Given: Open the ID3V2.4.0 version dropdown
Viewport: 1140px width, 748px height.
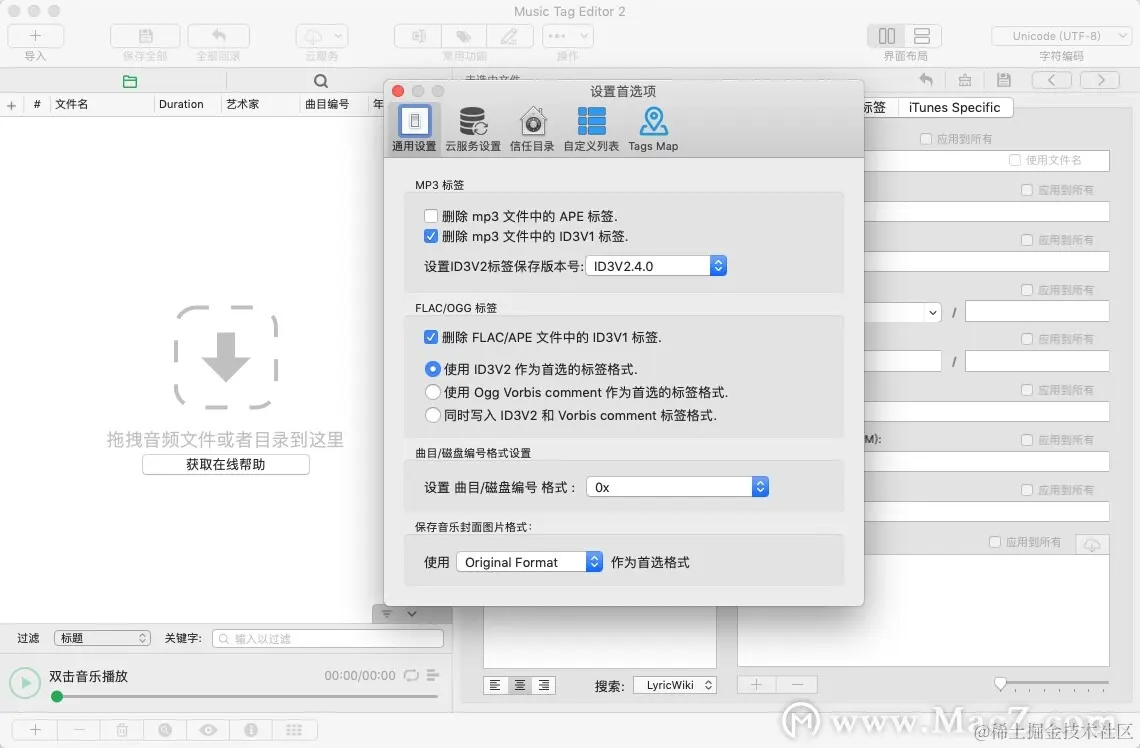Looking at the screenshot, I should (x=656, y=266).
